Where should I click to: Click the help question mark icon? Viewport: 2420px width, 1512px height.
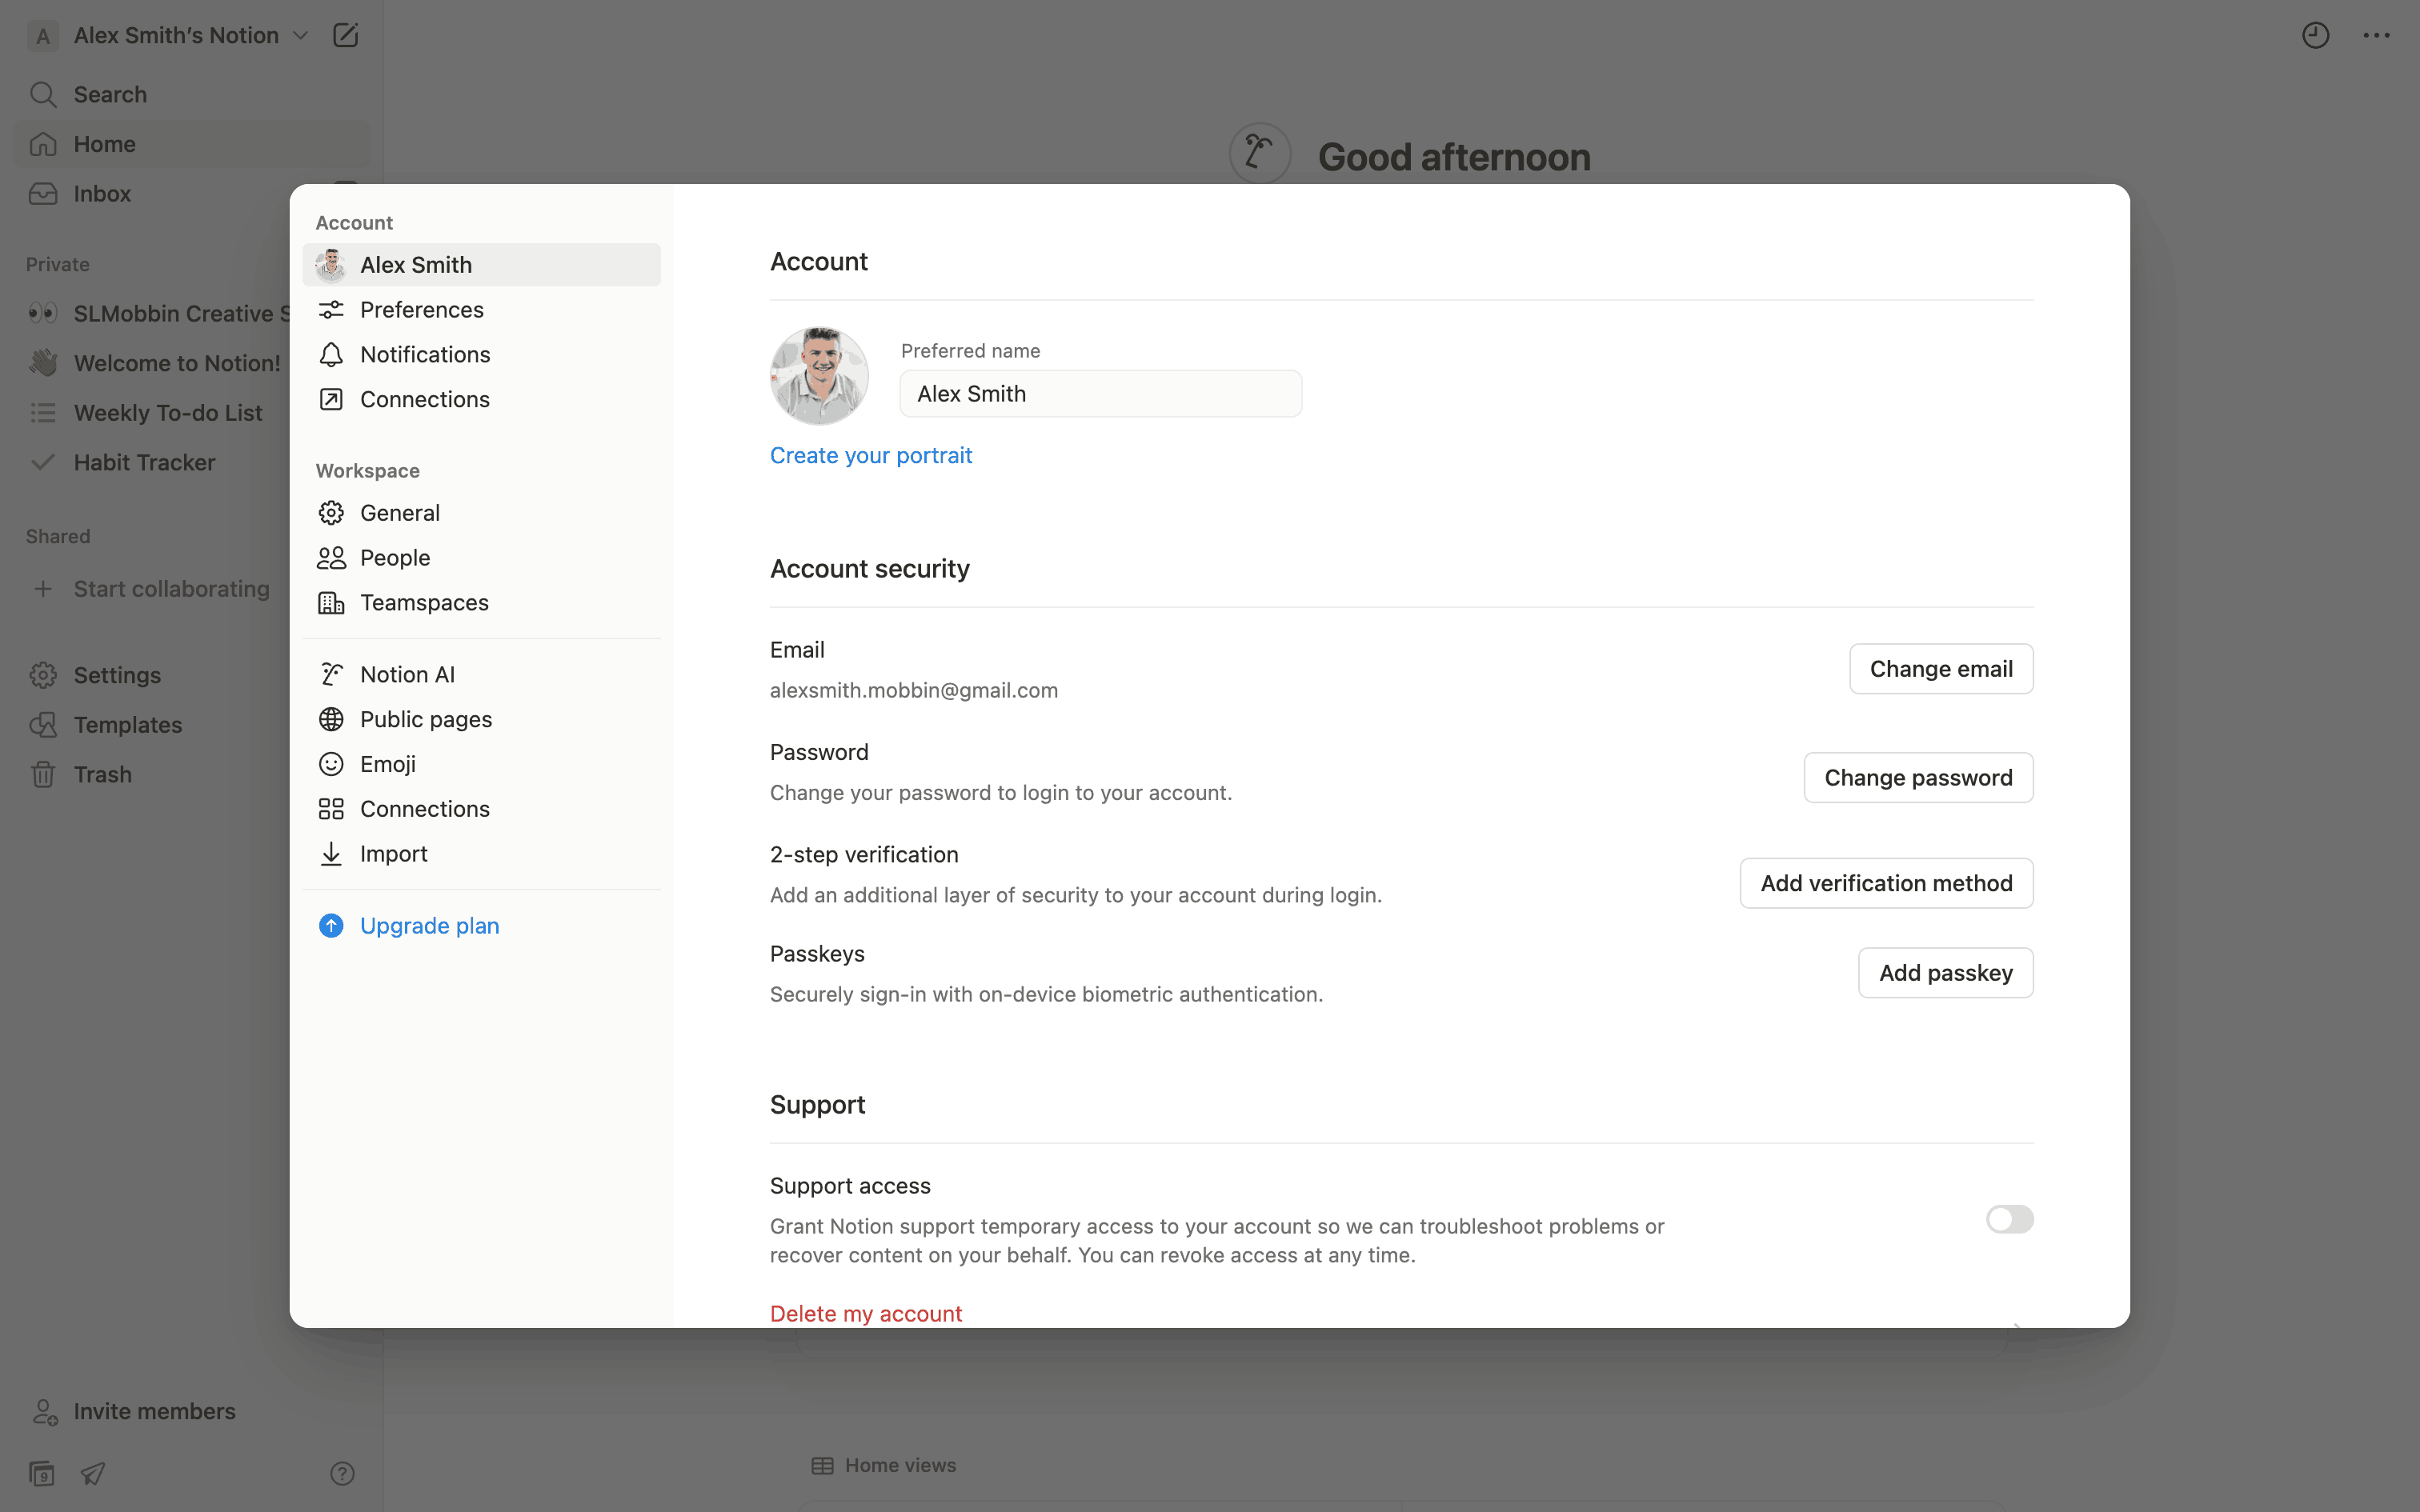pyautogui.click(x=342, y=1473)
